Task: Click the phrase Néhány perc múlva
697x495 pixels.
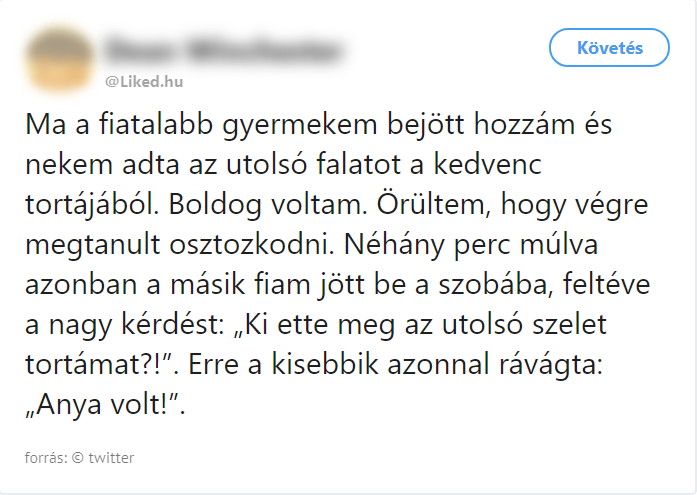Action: click(x=471, y=244)
